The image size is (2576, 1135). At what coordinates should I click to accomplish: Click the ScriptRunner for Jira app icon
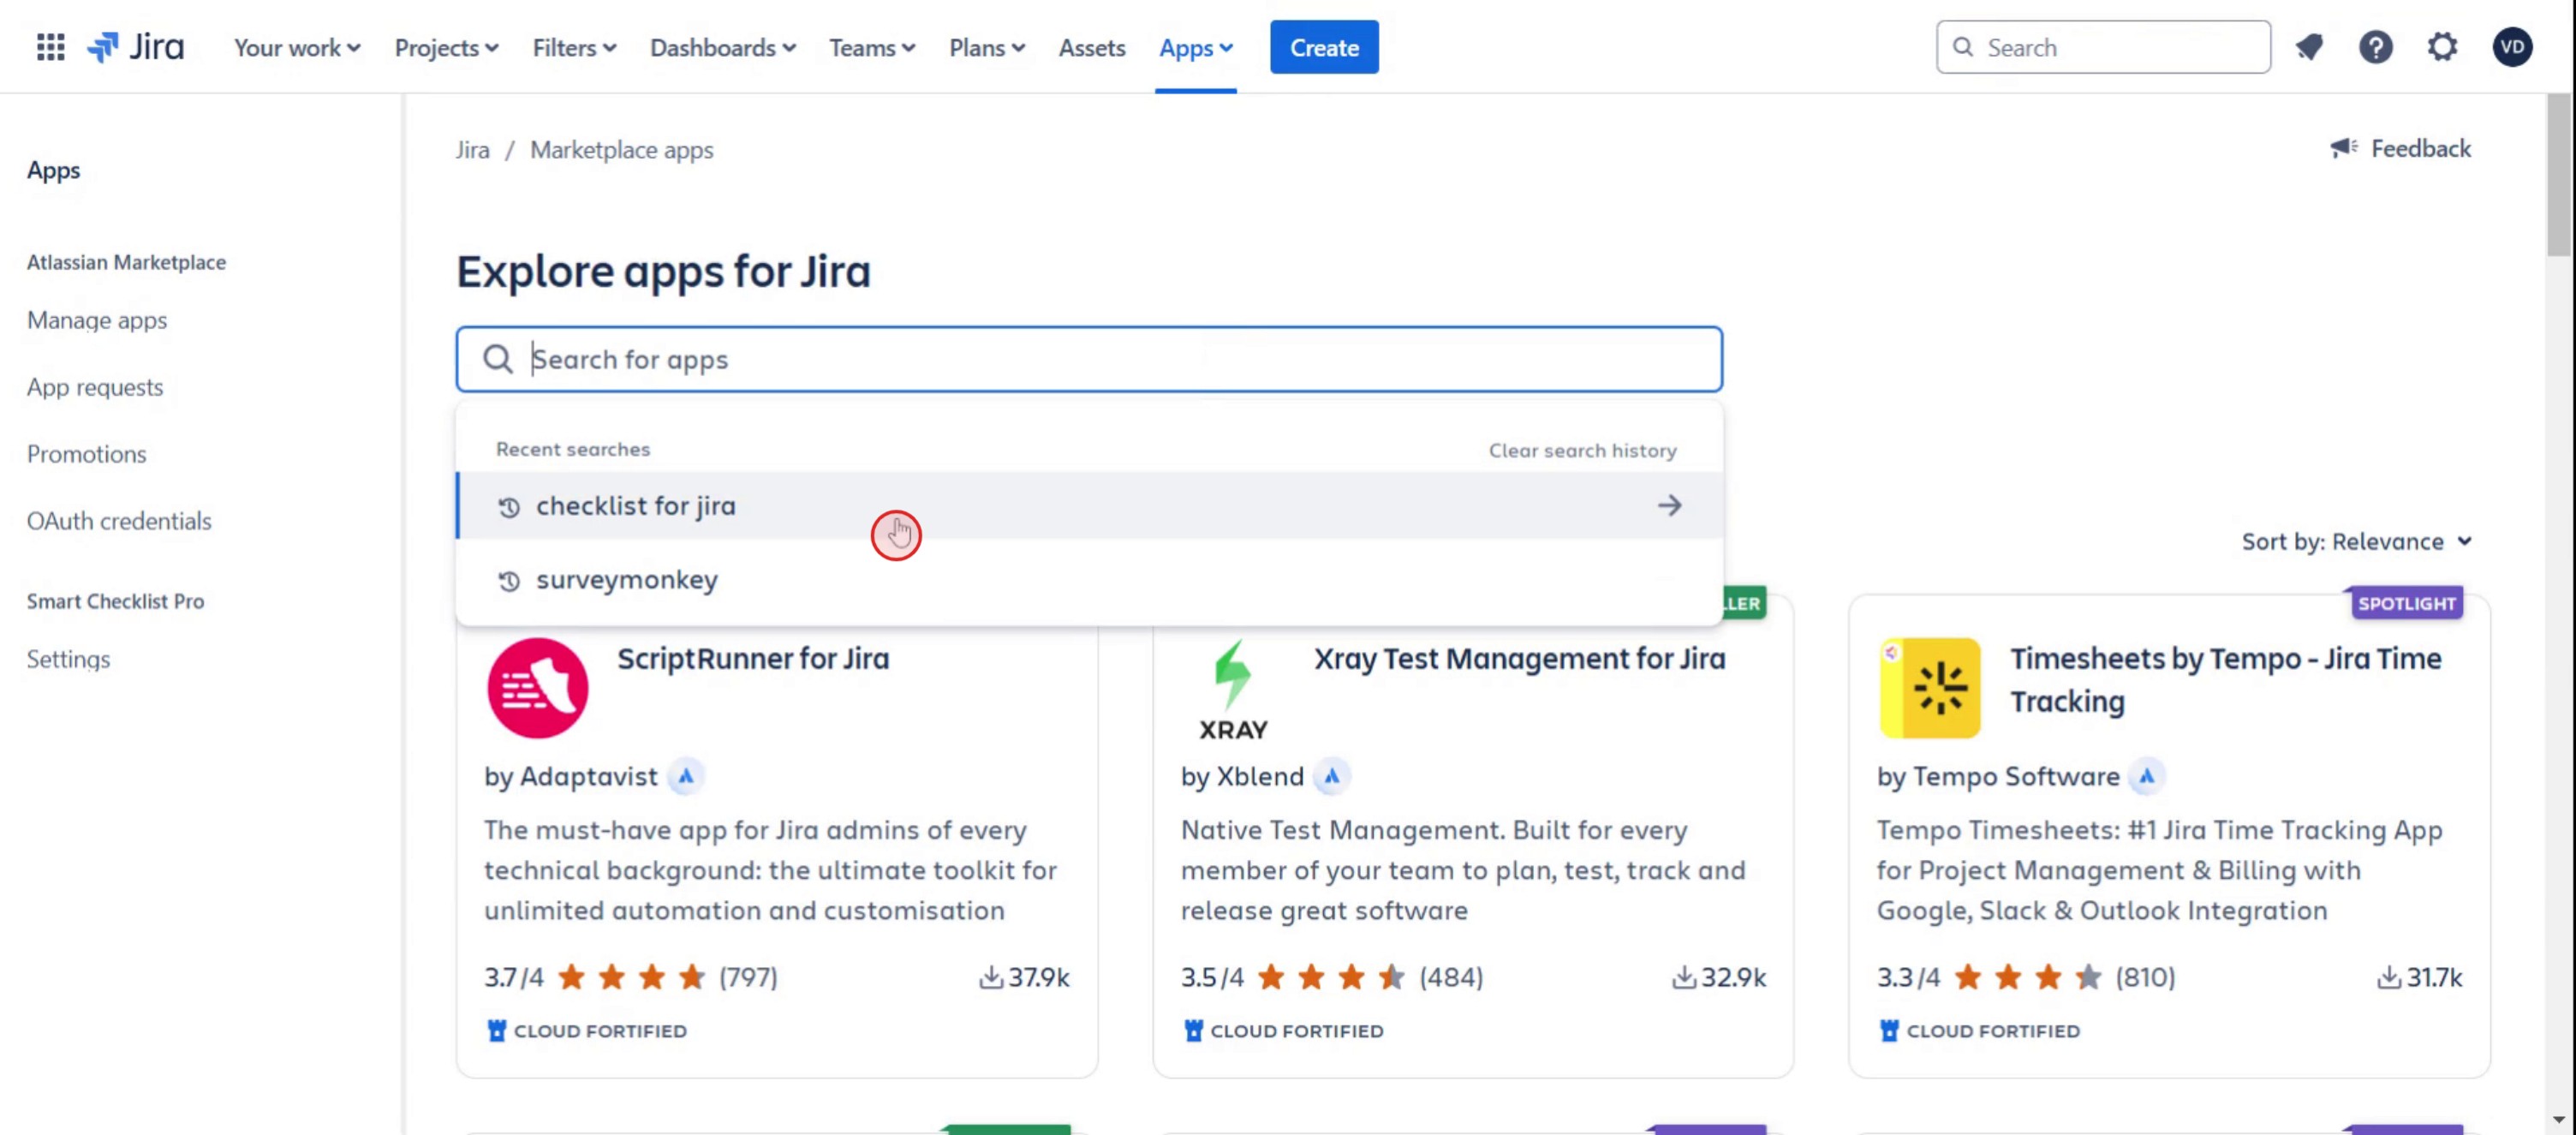pos(537,688)
